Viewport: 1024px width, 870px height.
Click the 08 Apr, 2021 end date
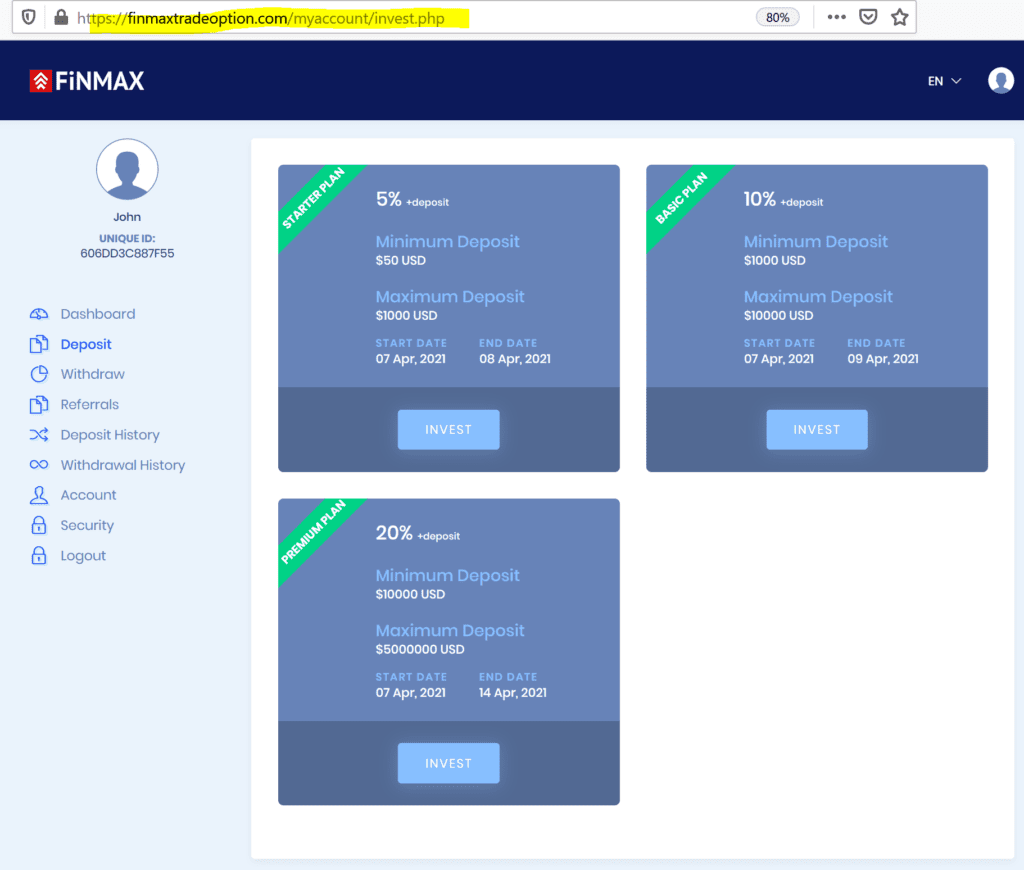pyautogui.click(x=515, y=359)
